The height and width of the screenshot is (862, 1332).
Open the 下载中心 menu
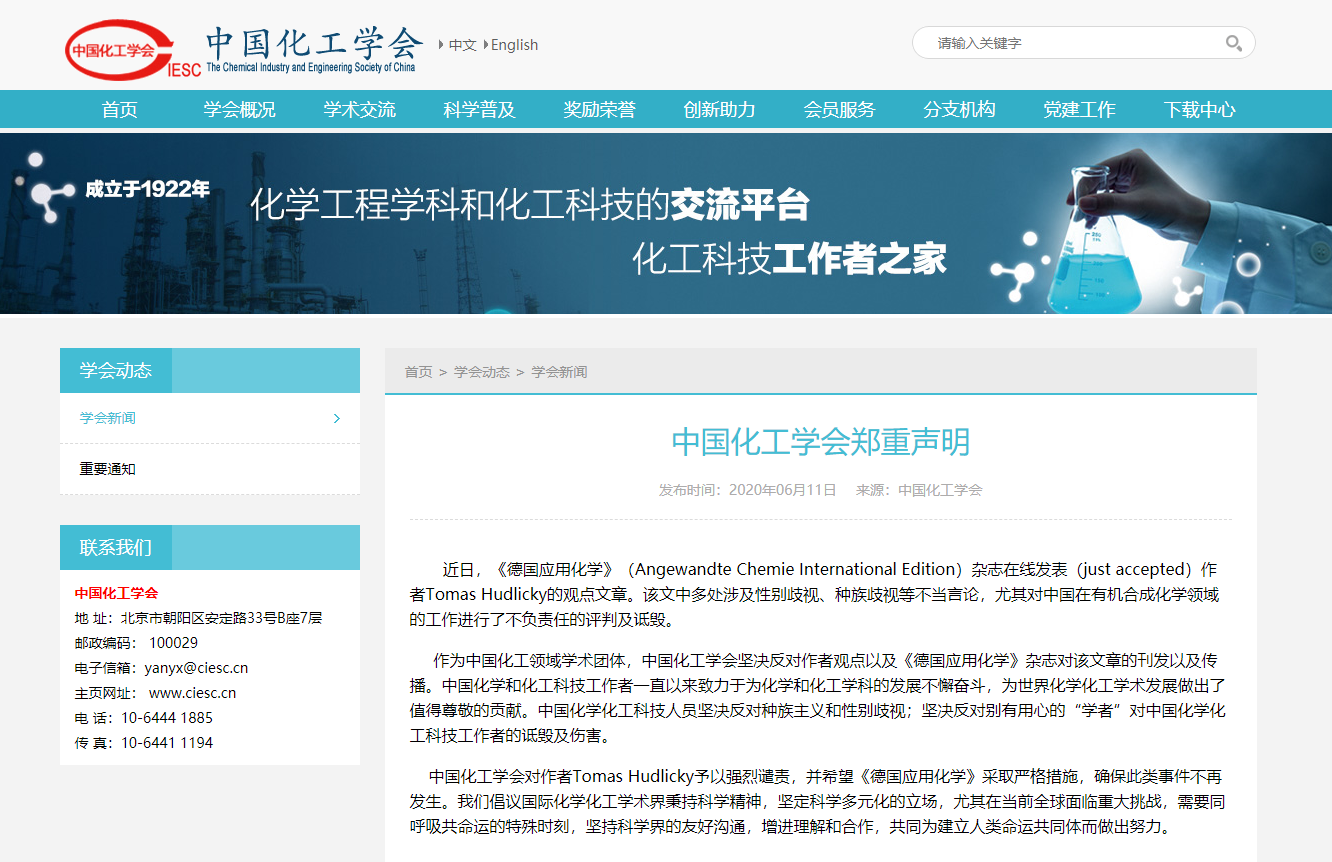[x=1200, y=110]
